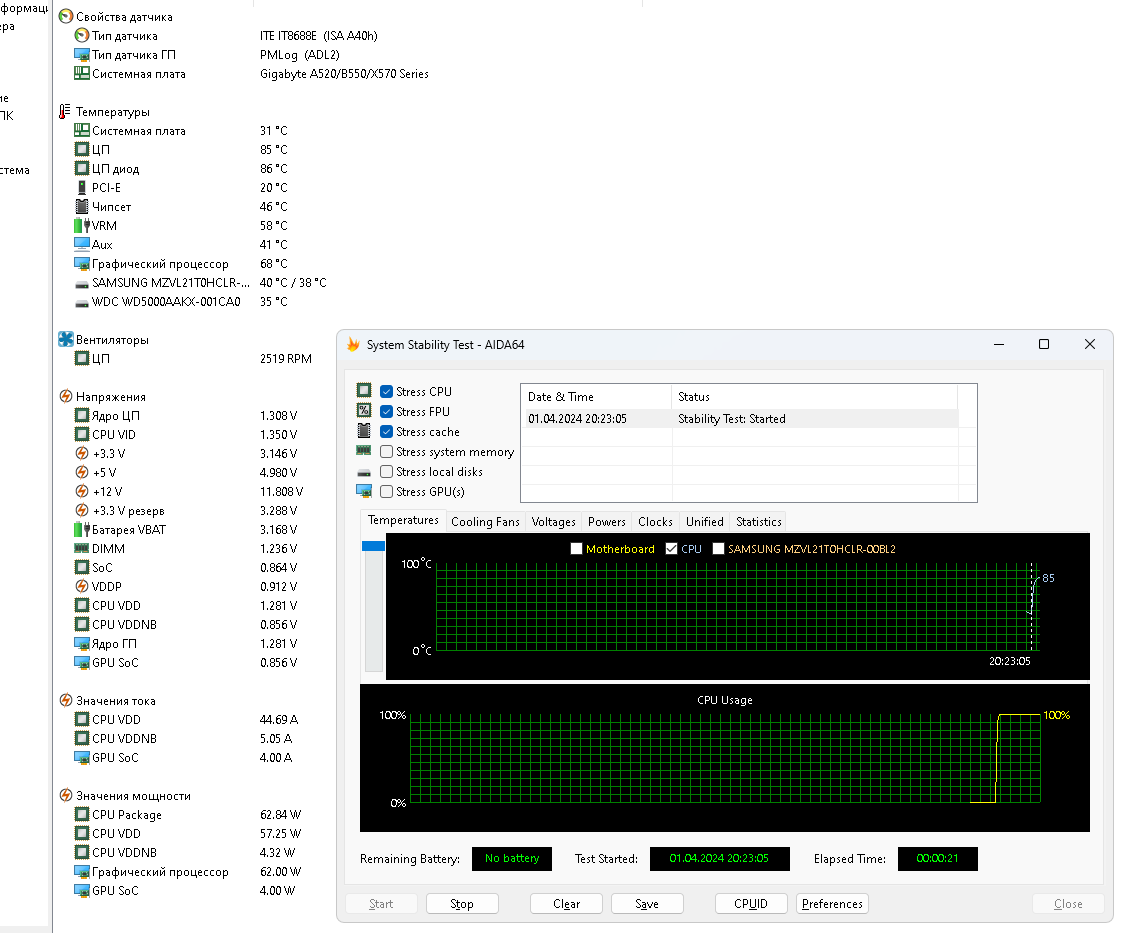Click the Значения тока section icon
1135x933 pixels.
[66, 700]
